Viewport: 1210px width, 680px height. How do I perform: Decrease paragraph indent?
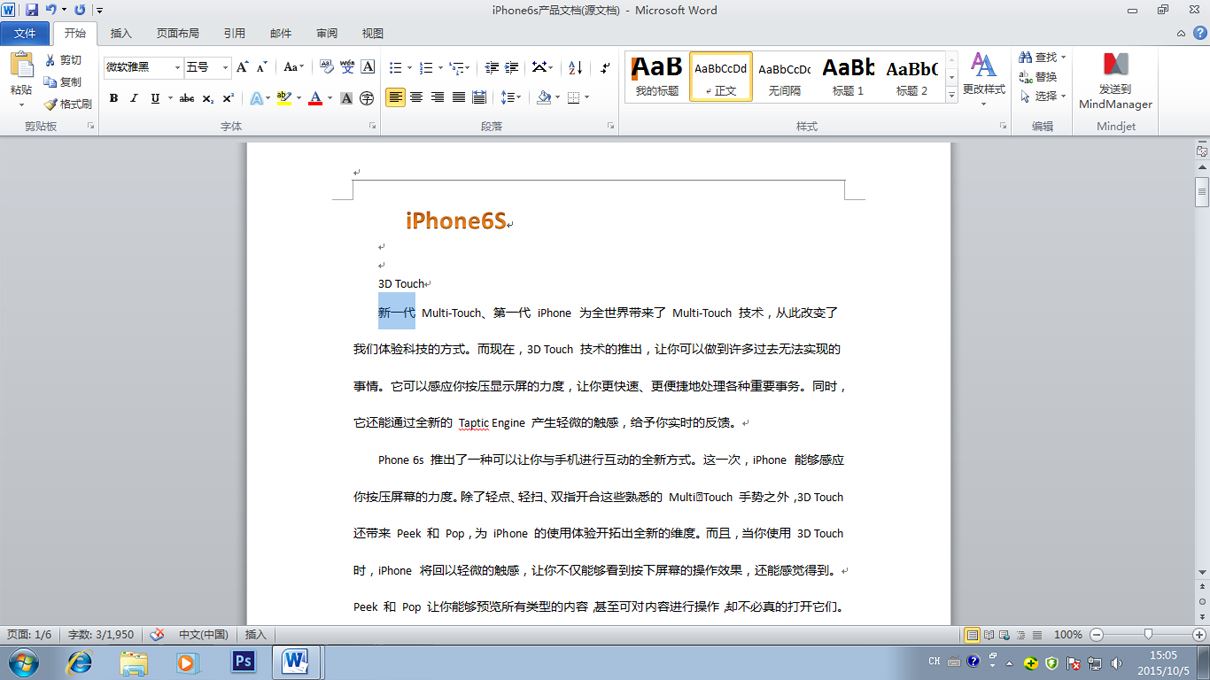(x=491, y=67)
